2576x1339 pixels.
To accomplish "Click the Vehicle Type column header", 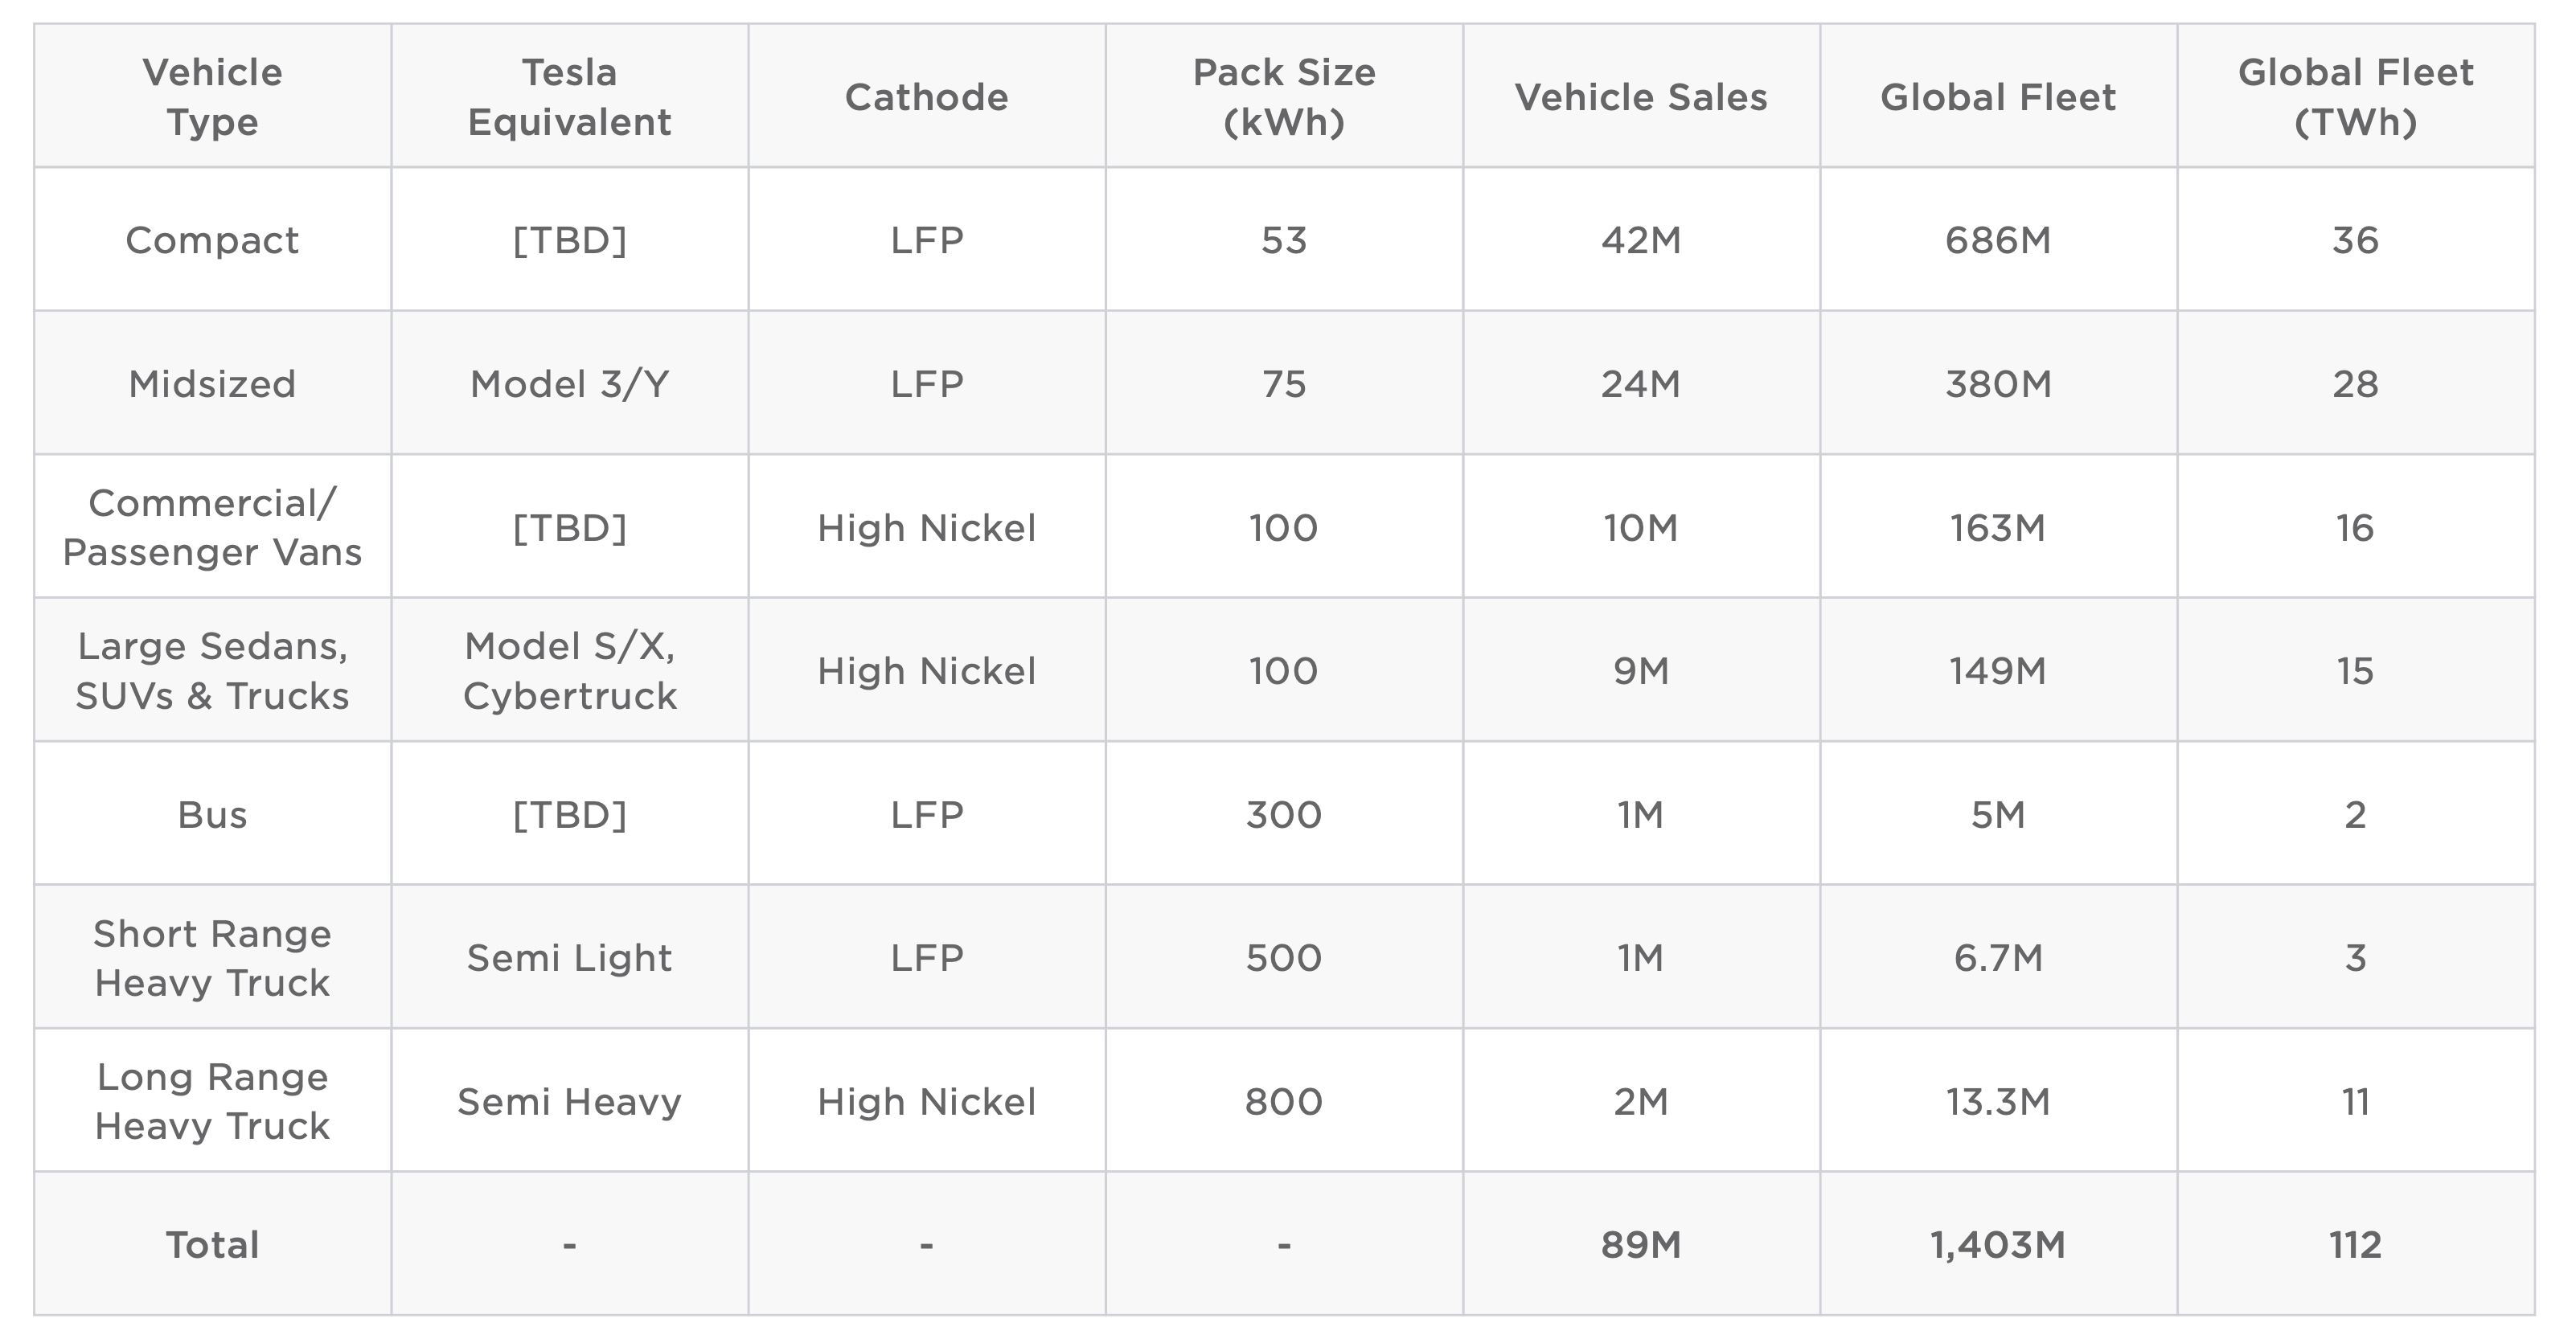I will click(x=212, y=97).
